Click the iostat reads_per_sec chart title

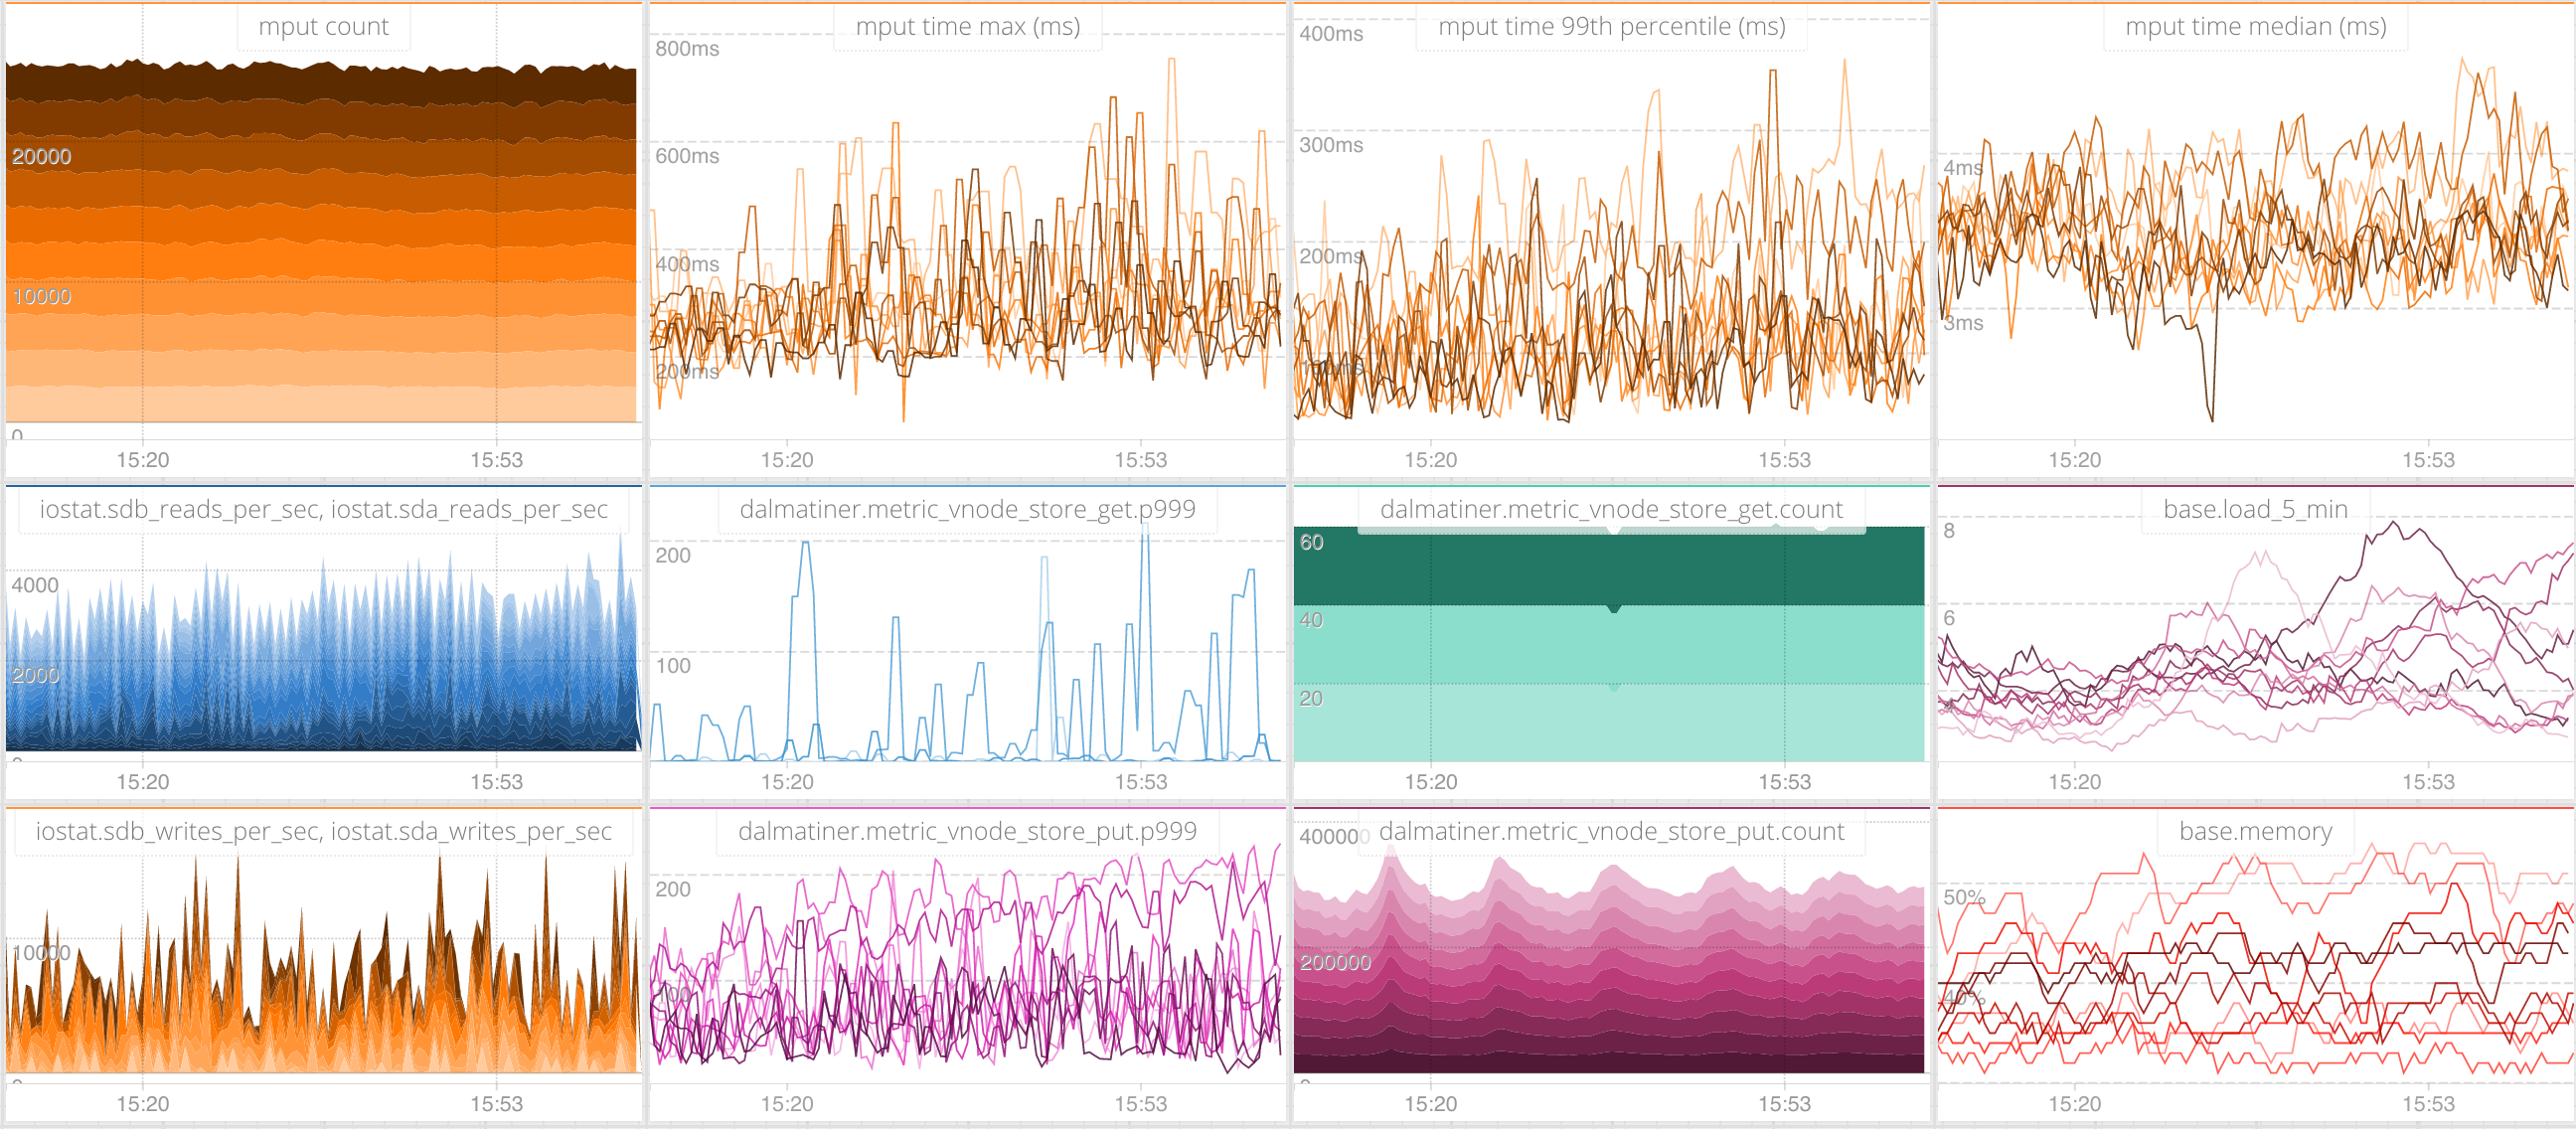[x=323, y=509]
